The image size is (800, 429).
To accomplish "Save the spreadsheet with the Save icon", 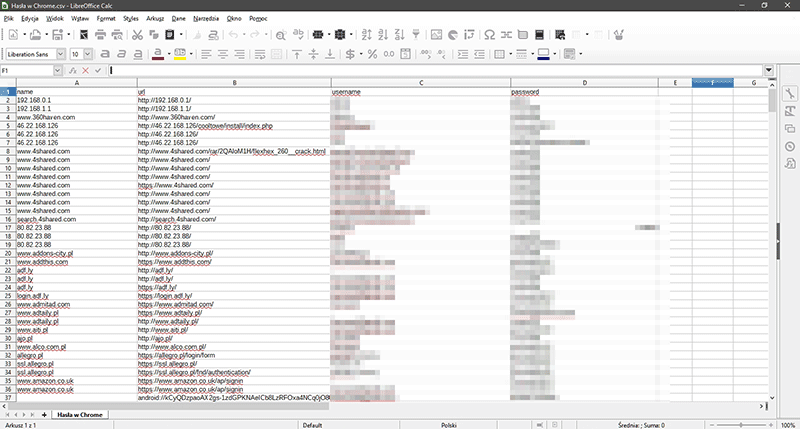I will tap(58, 35).
